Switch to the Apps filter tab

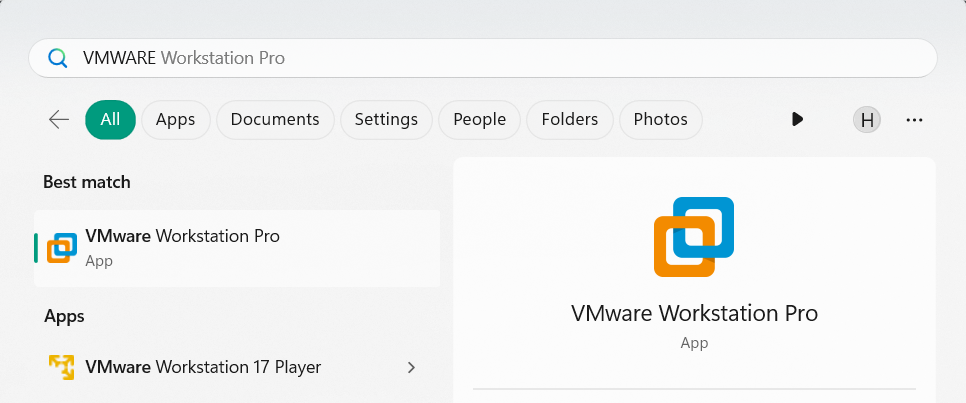pyautogui.click(x=175, y=120)
